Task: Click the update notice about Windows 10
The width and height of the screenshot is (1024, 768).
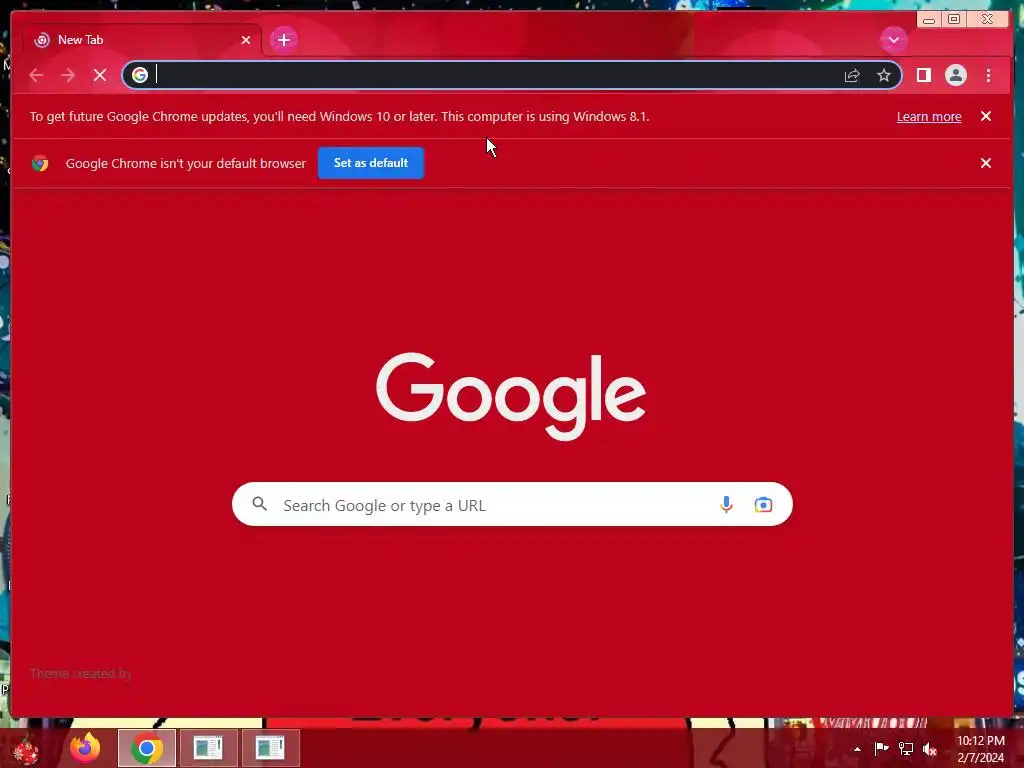Action: point(340,116)
